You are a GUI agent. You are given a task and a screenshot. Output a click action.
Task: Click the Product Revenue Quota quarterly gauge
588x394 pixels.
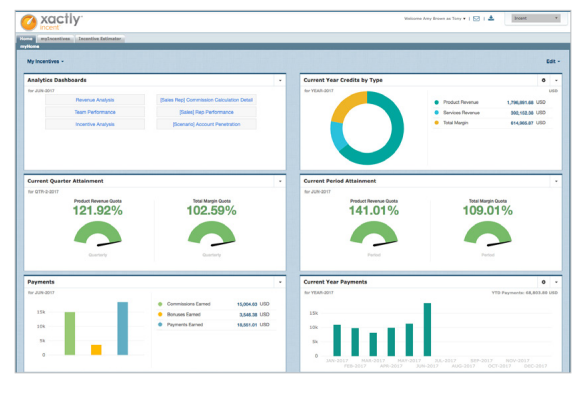98,234
